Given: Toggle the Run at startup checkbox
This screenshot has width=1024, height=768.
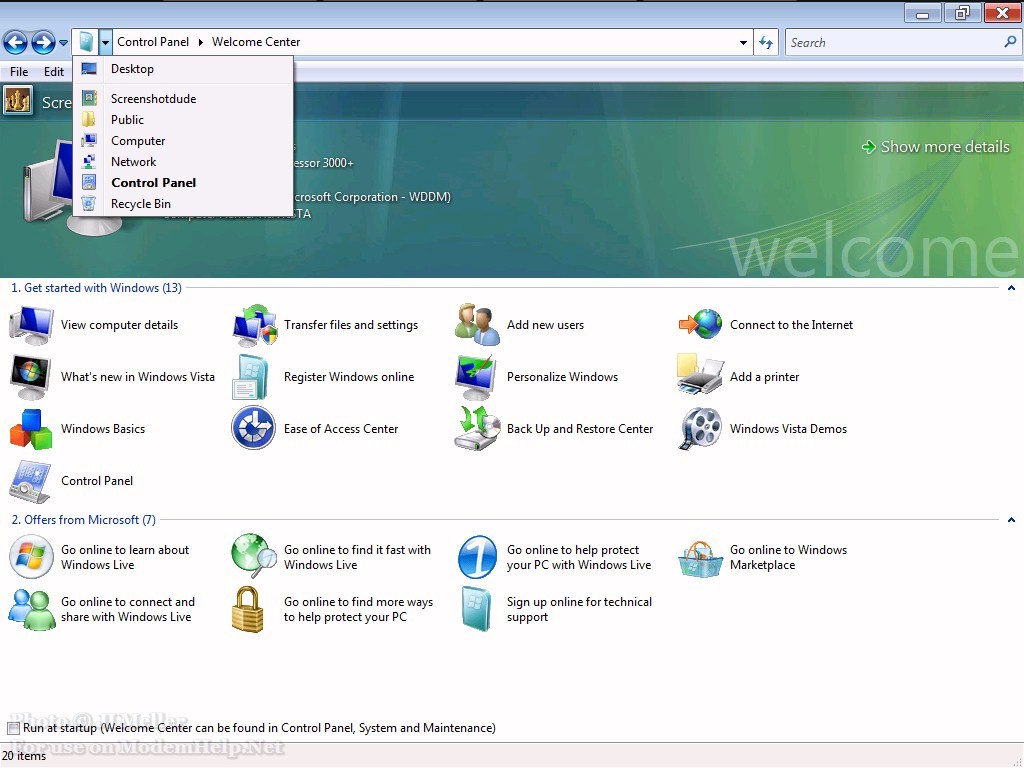Looking at the screenshot, I should tap(13, 728).
